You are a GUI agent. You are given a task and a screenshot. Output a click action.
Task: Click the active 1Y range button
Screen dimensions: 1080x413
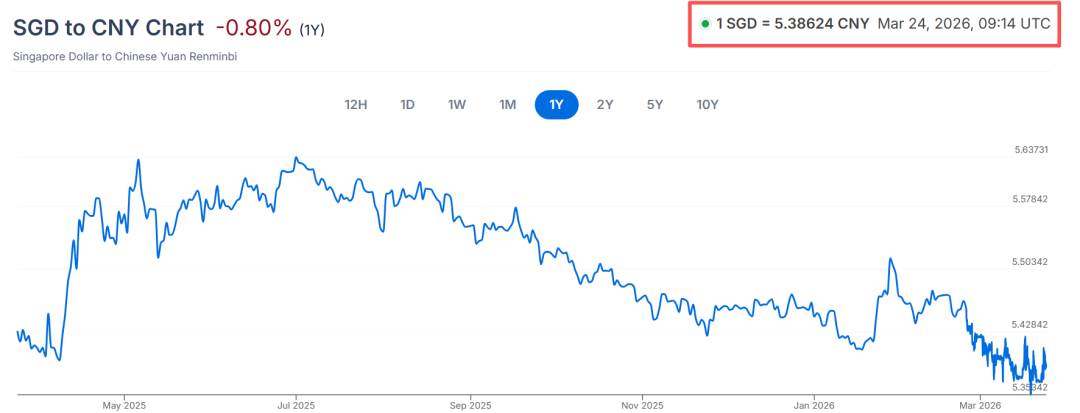(x=556, y=105)
